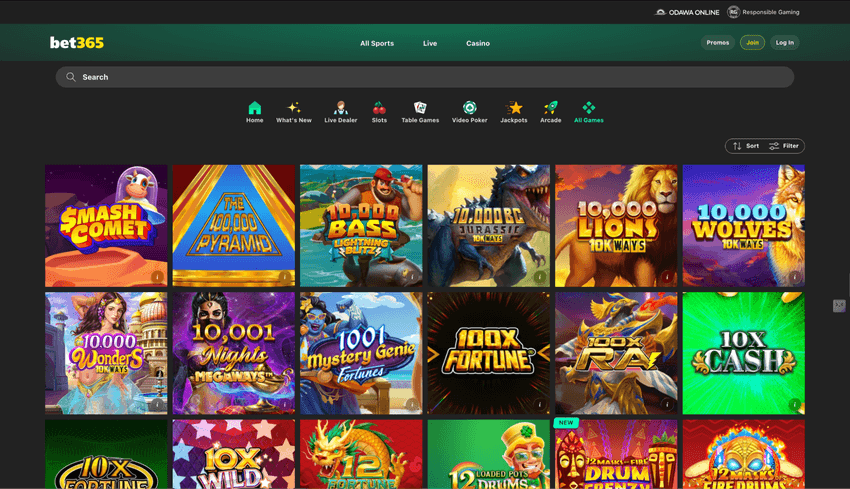
Task: Click the Join button
Action: click(752, 42)
